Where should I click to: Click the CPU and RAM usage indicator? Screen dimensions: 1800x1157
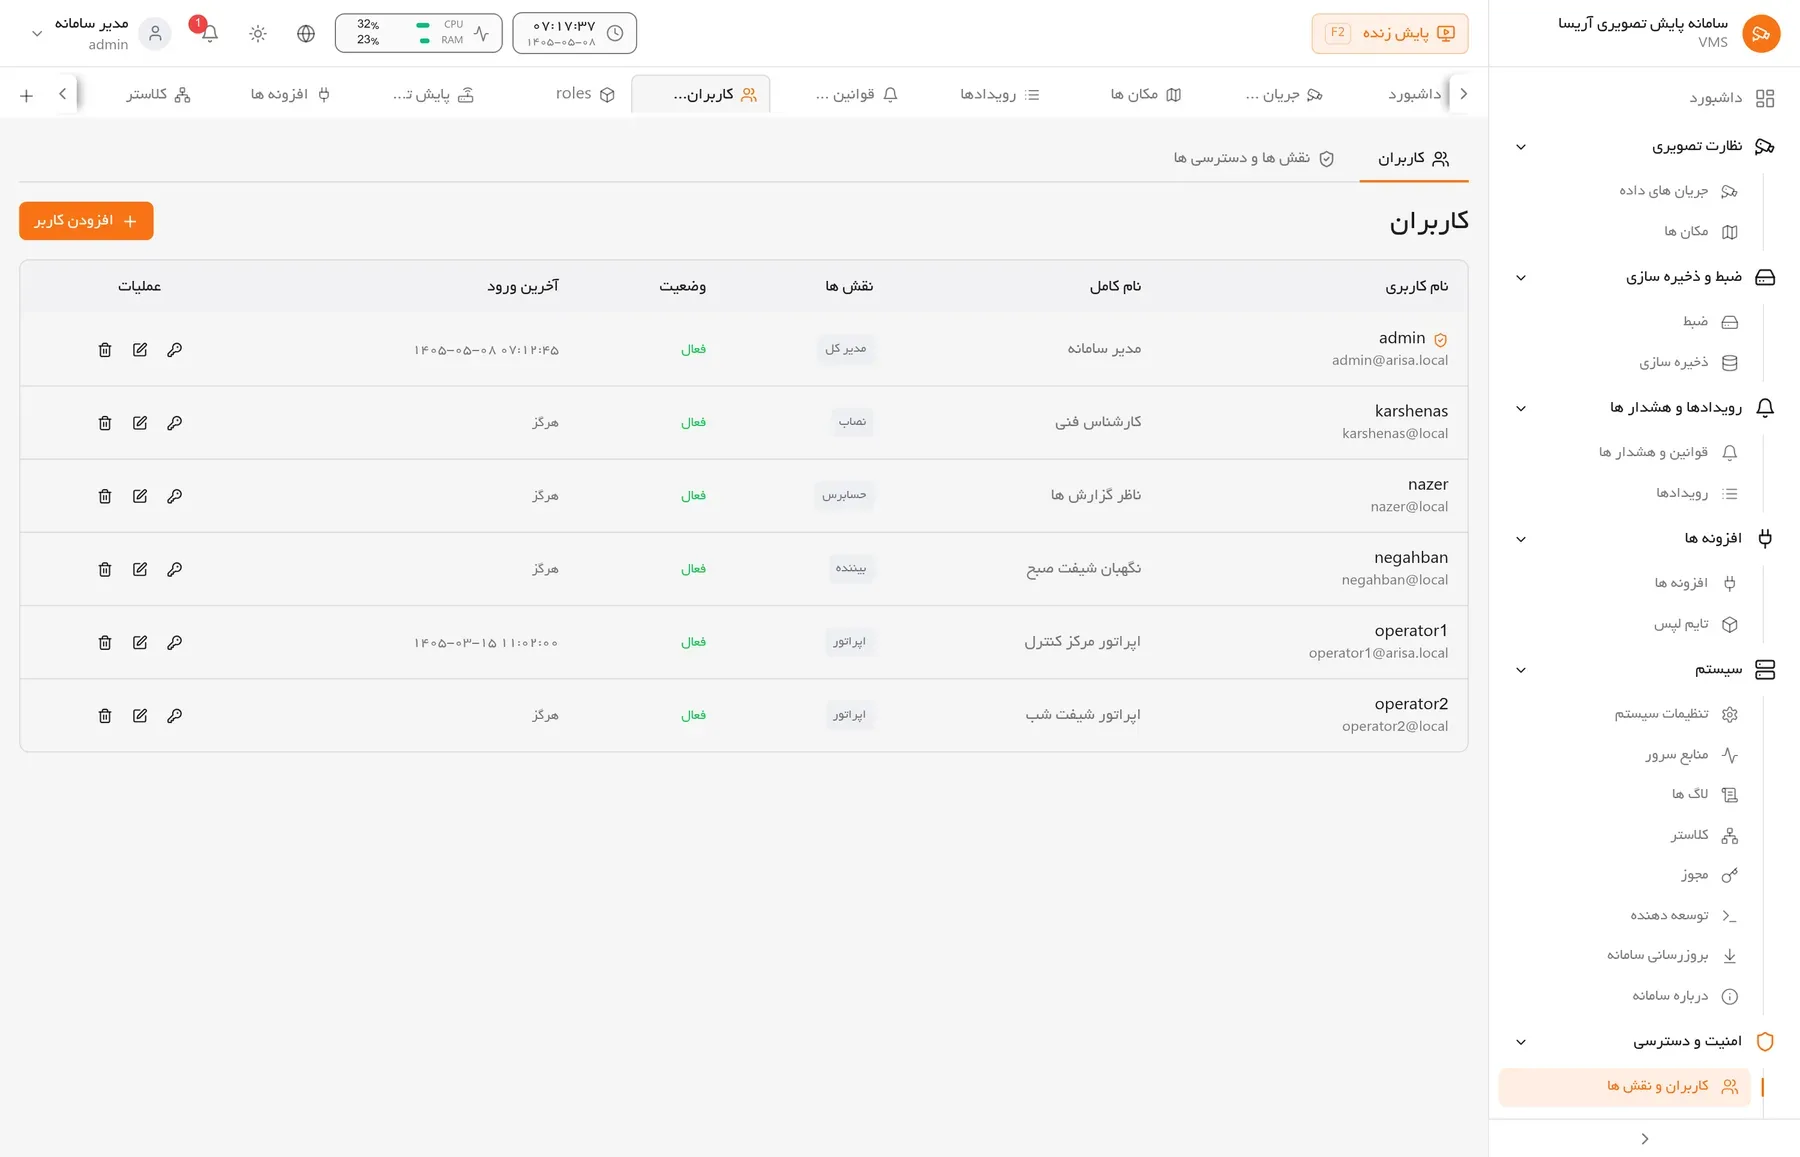click(x=418, y=33)
